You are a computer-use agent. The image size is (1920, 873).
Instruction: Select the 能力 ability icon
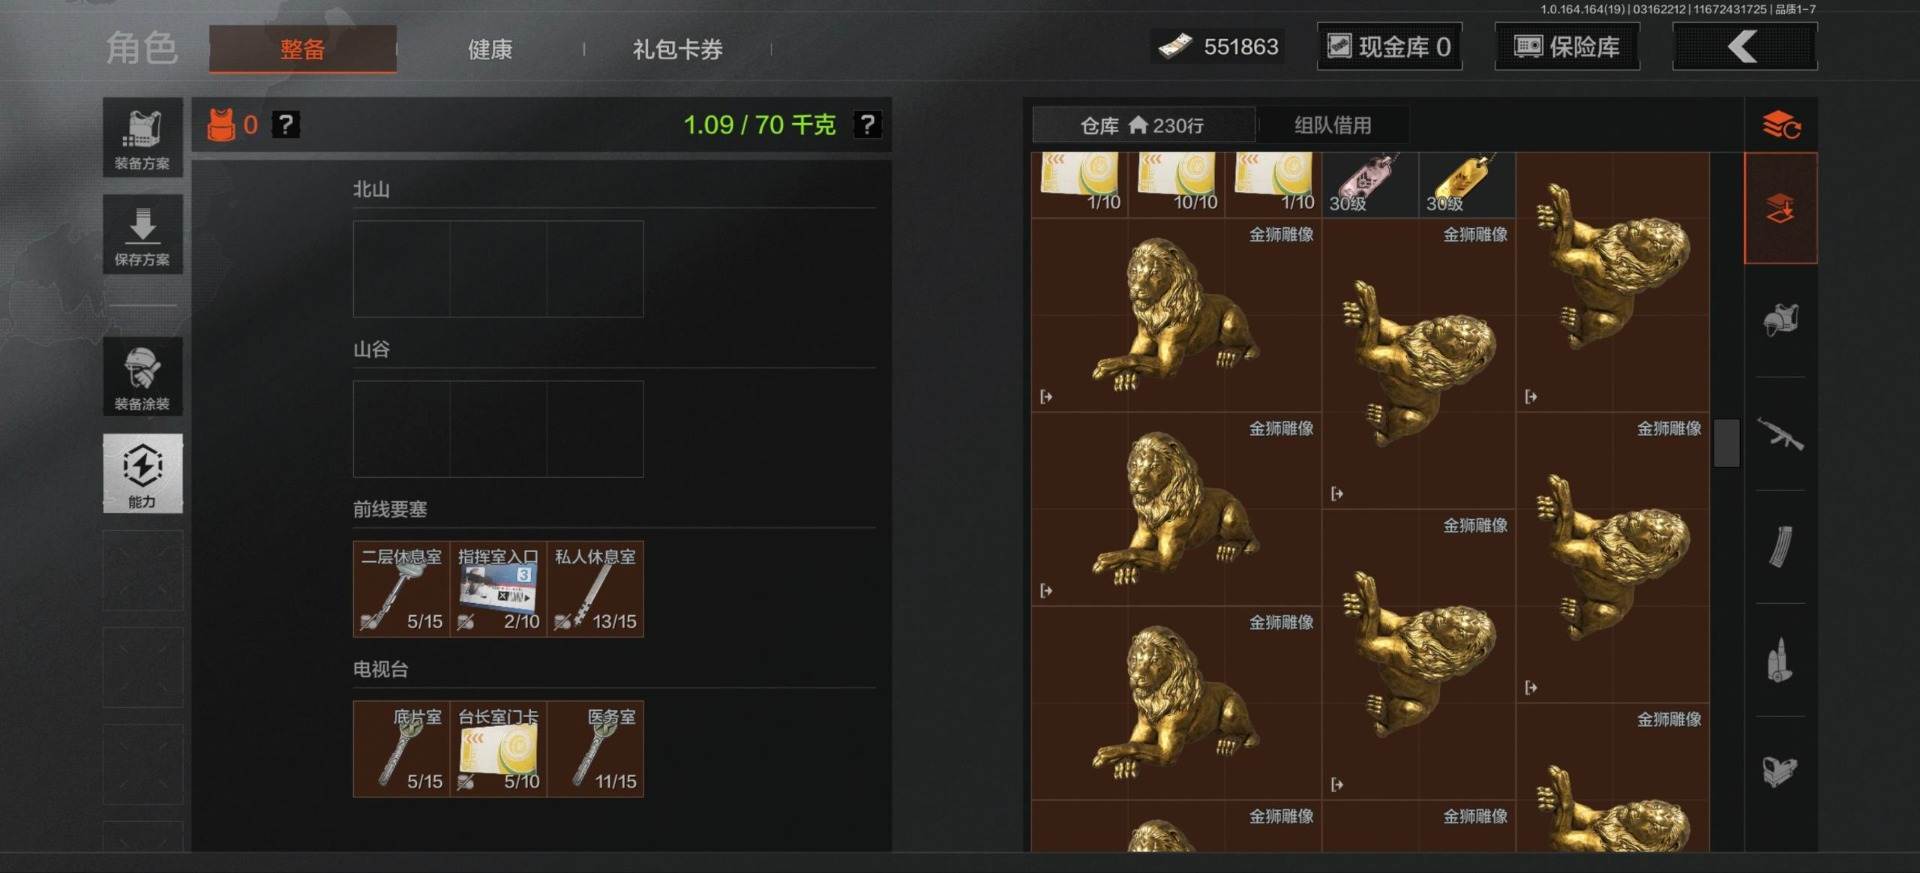(x=142, y=473)
